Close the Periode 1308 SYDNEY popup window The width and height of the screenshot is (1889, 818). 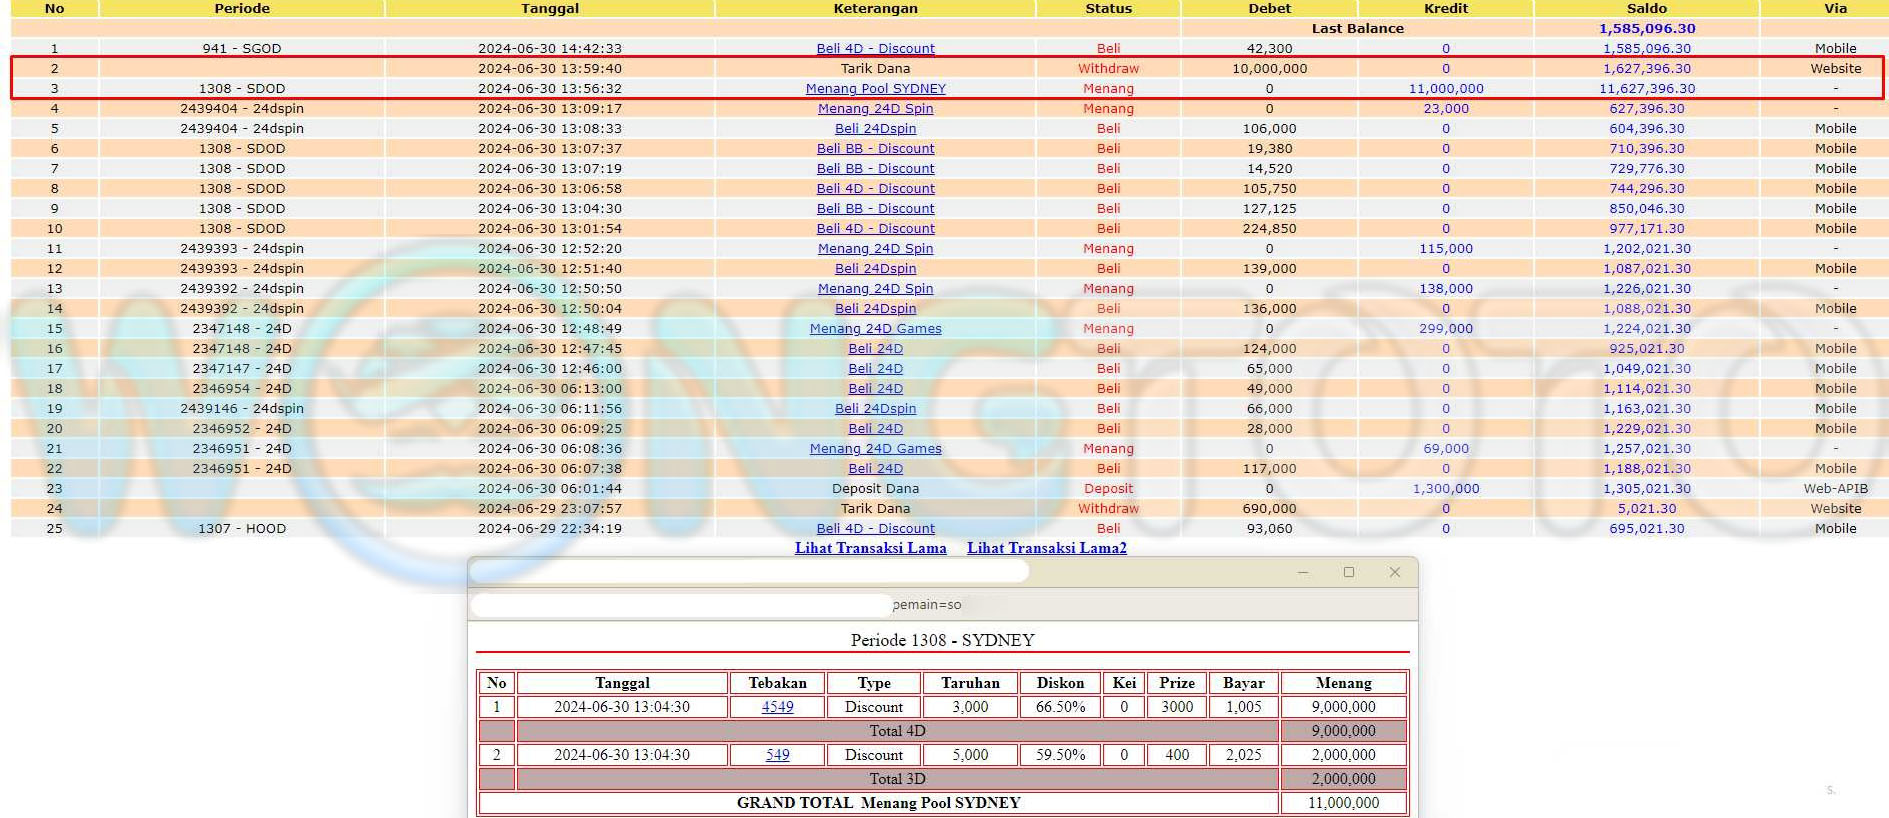click(1394, 572)
